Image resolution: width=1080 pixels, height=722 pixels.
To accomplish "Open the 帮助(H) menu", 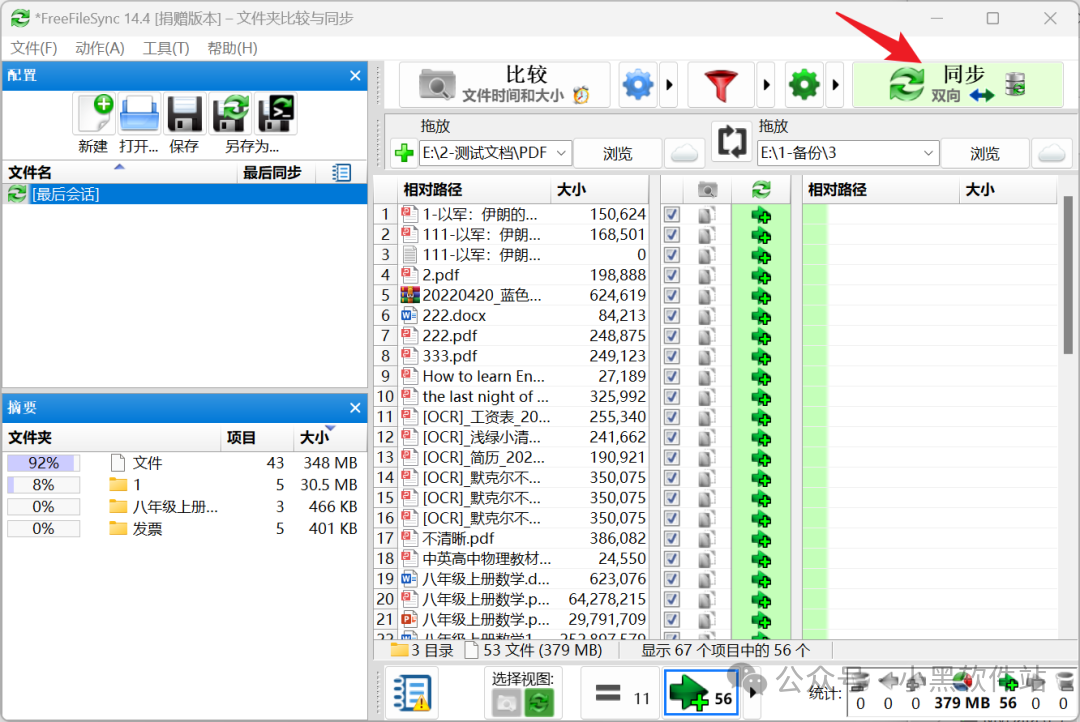I will click(x=232, y=48).
